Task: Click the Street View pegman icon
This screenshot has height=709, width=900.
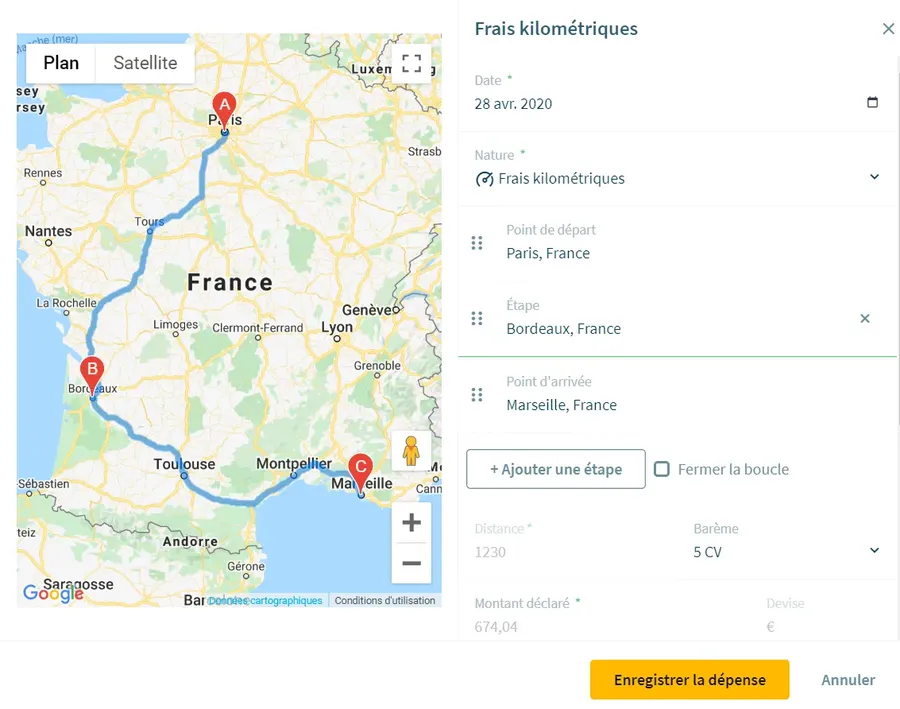Action: pos(411,452)
